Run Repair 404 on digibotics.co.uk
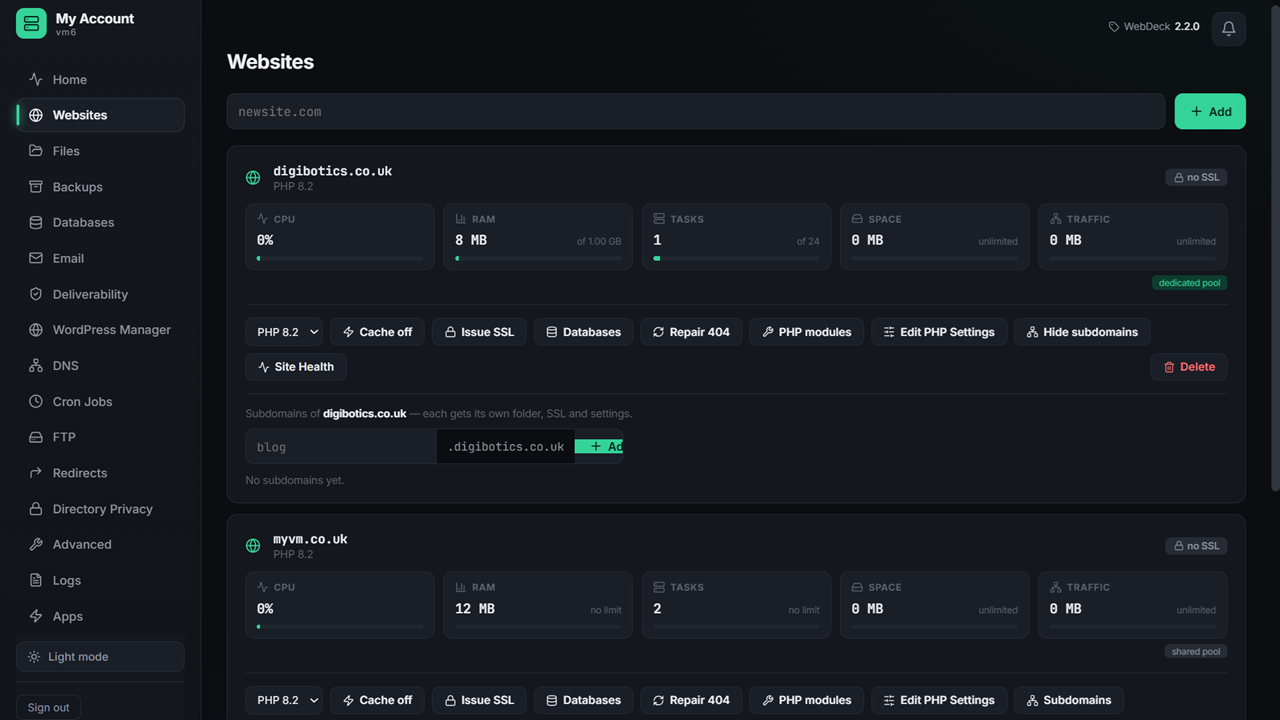Image resolution: width=1280 pixels, height=720 pixels. pos(691,332)
